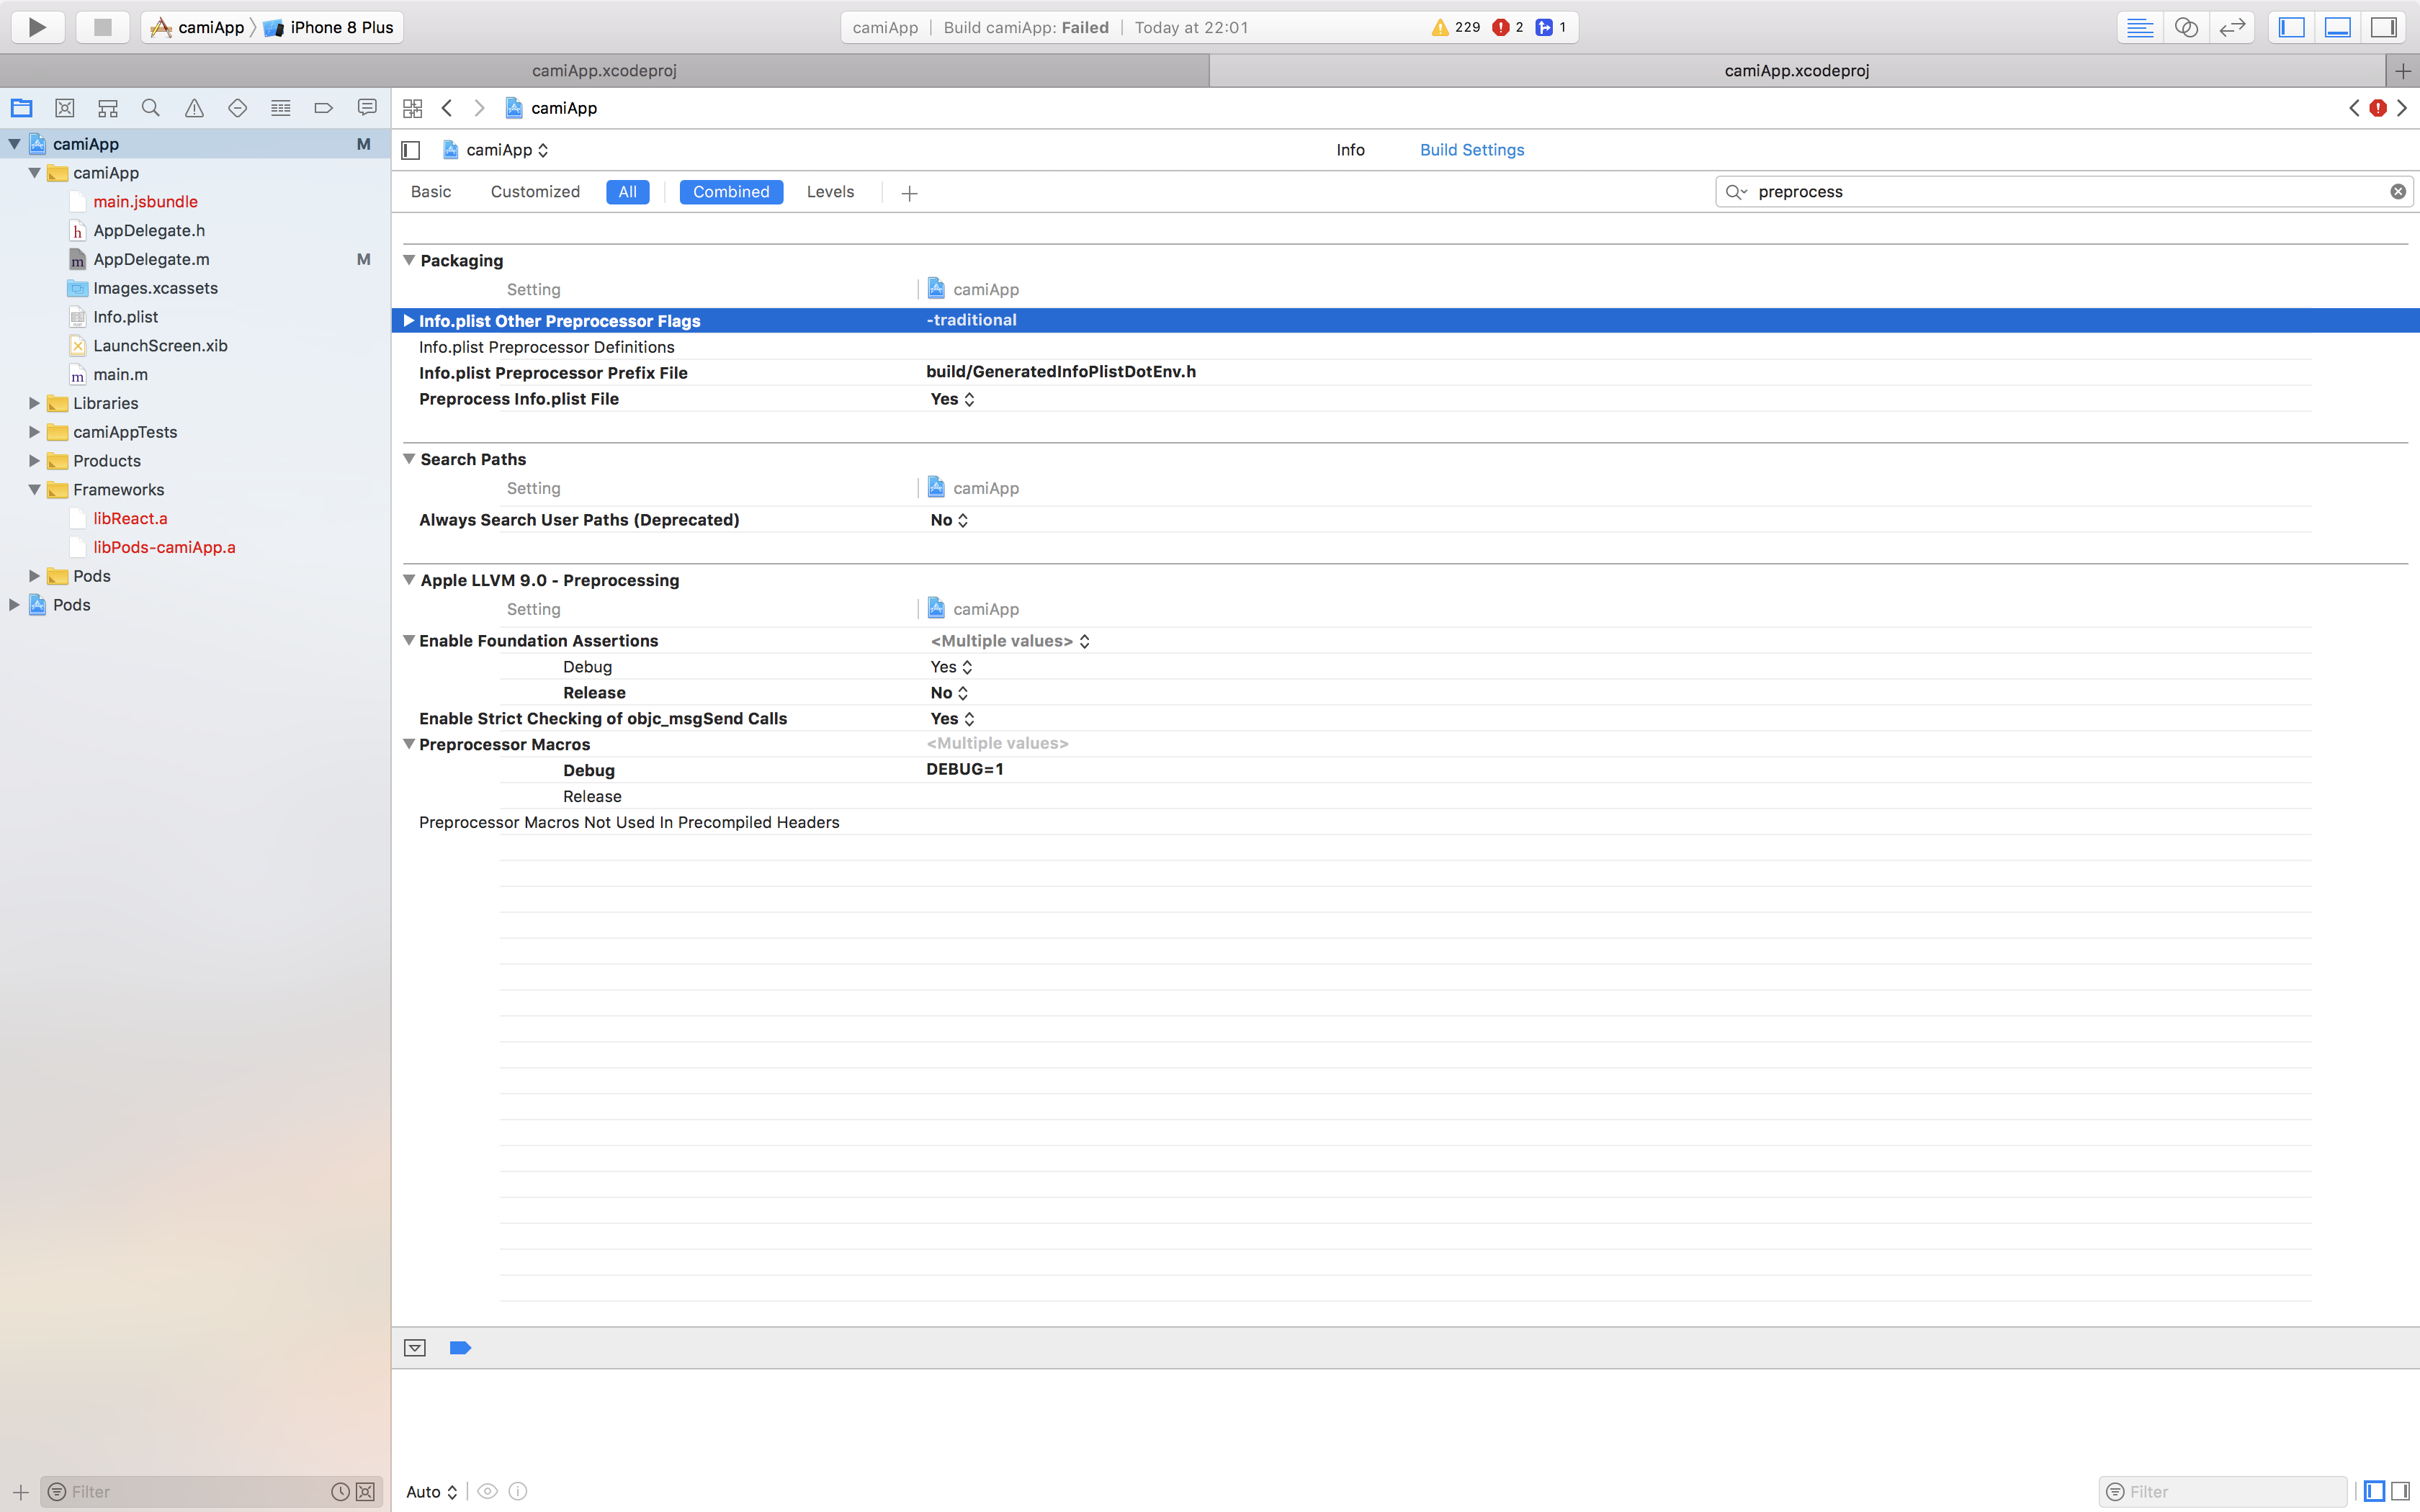The width and height of the screenshot is (2420, 1512).
Task: Toggle the Utilities inspector panel
Action: (2384, 27)
